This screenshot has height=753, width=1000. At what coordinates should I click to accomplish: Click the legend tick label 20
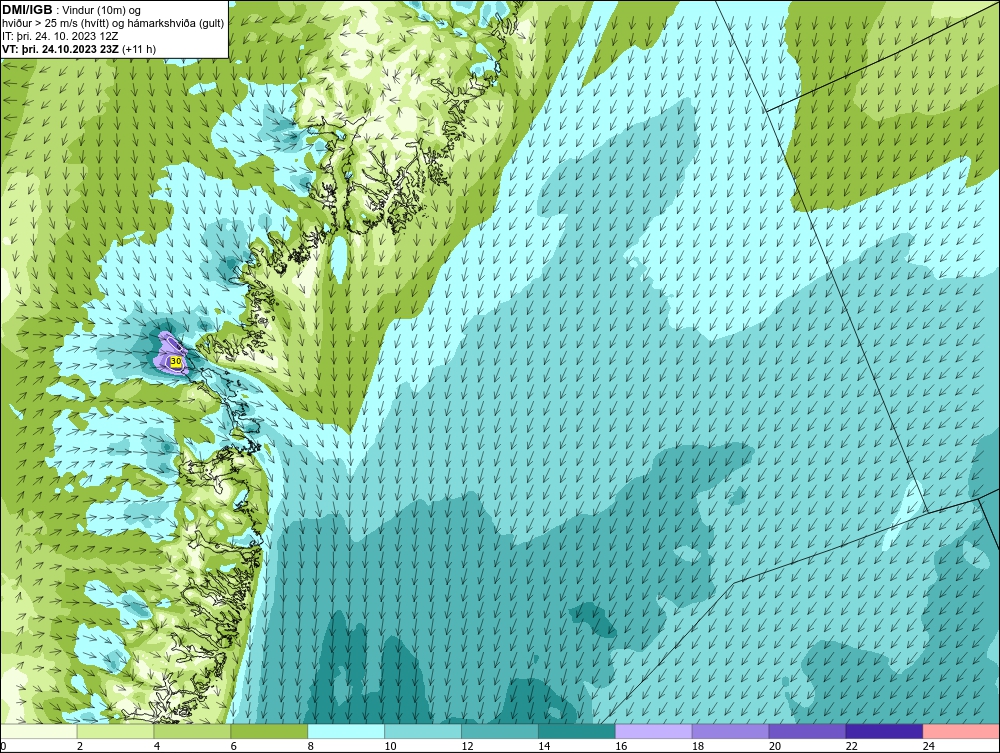point(775,746)
